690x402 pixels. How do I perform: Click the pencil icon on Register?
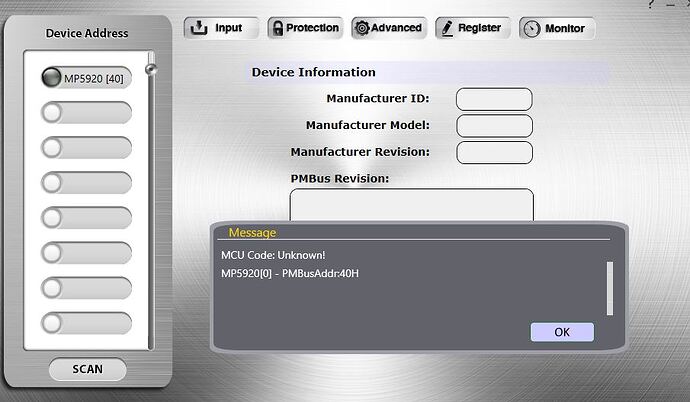[447, 28]
